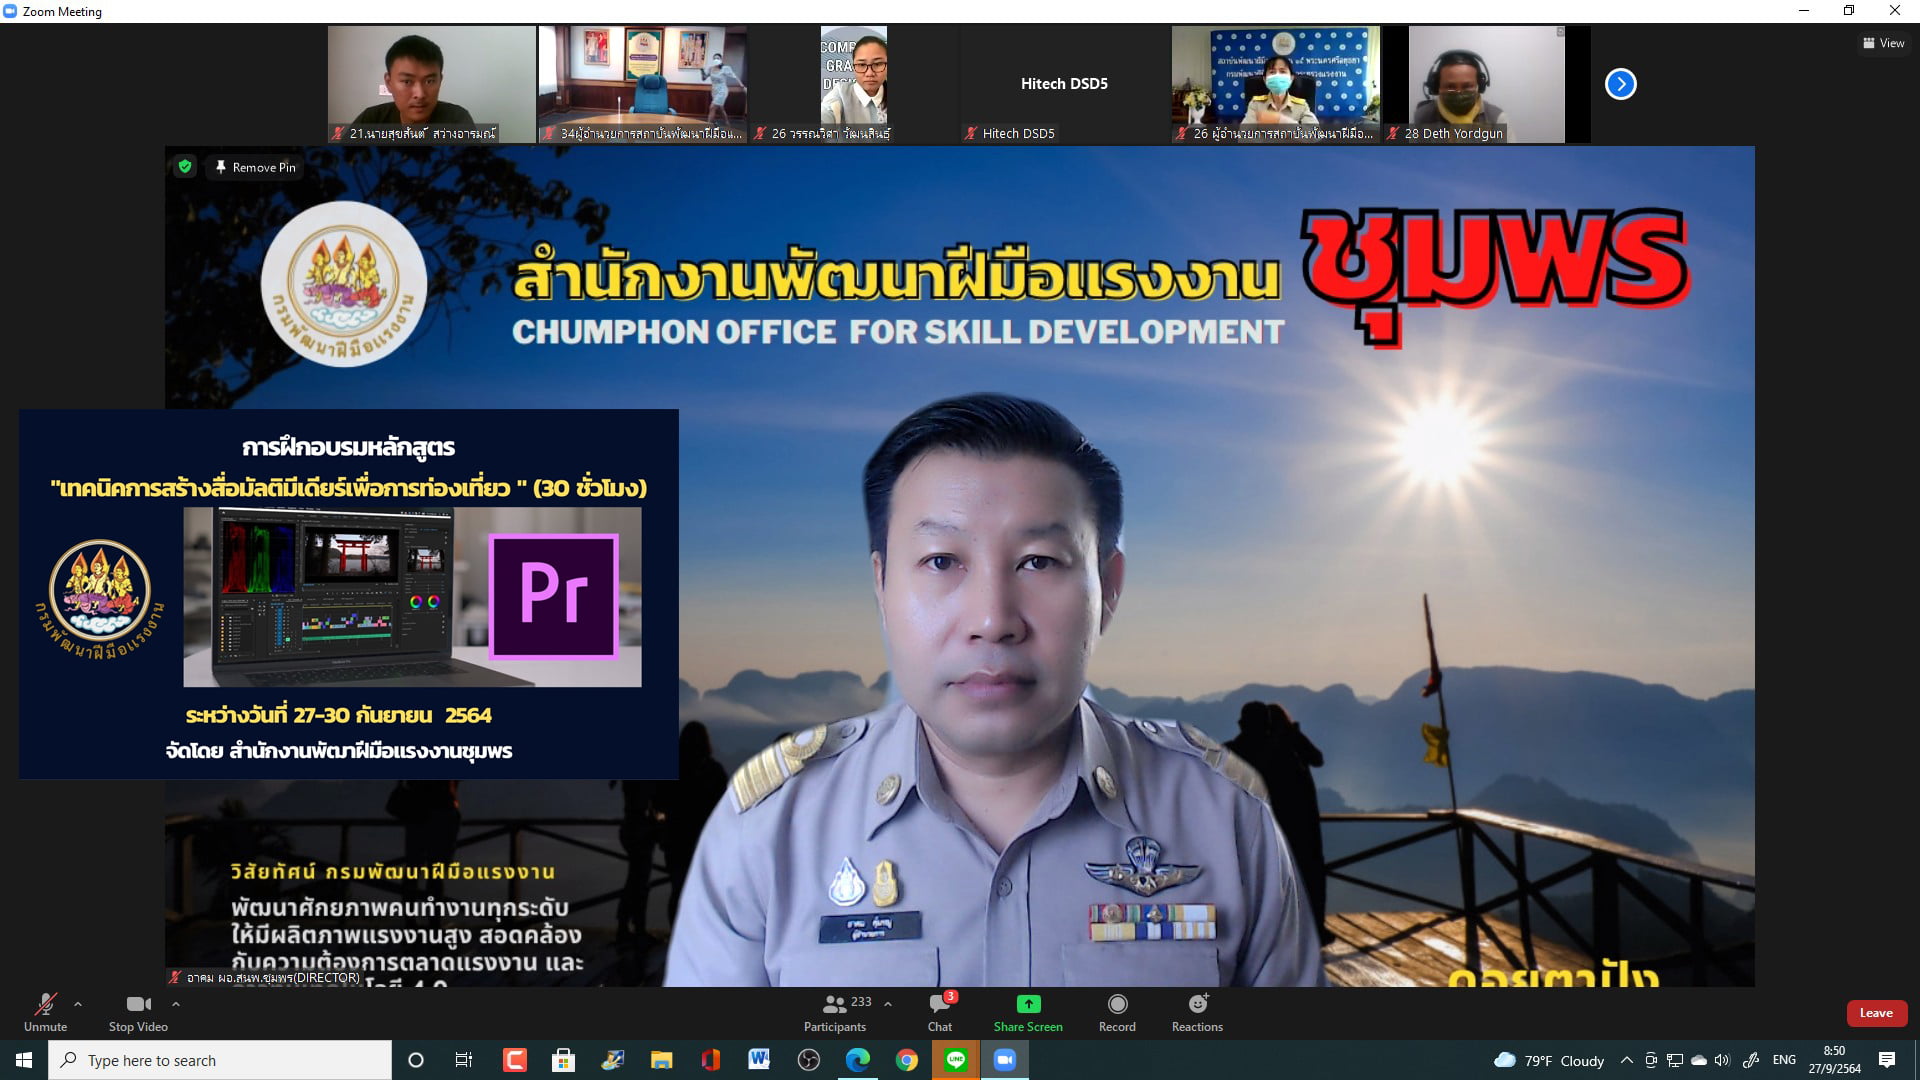Open the Participants panel
The height and width of the screenshot is (1080, 1920).
point(835,1012)
